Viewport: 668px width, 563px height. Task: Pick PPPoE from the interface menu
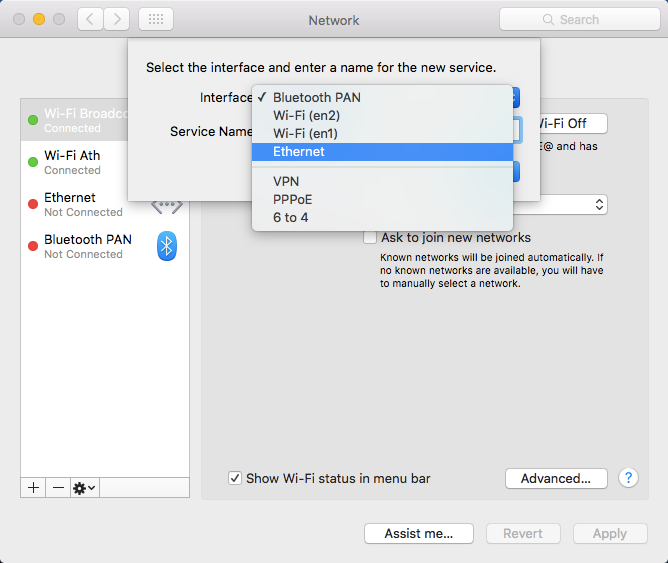(292, 199)
